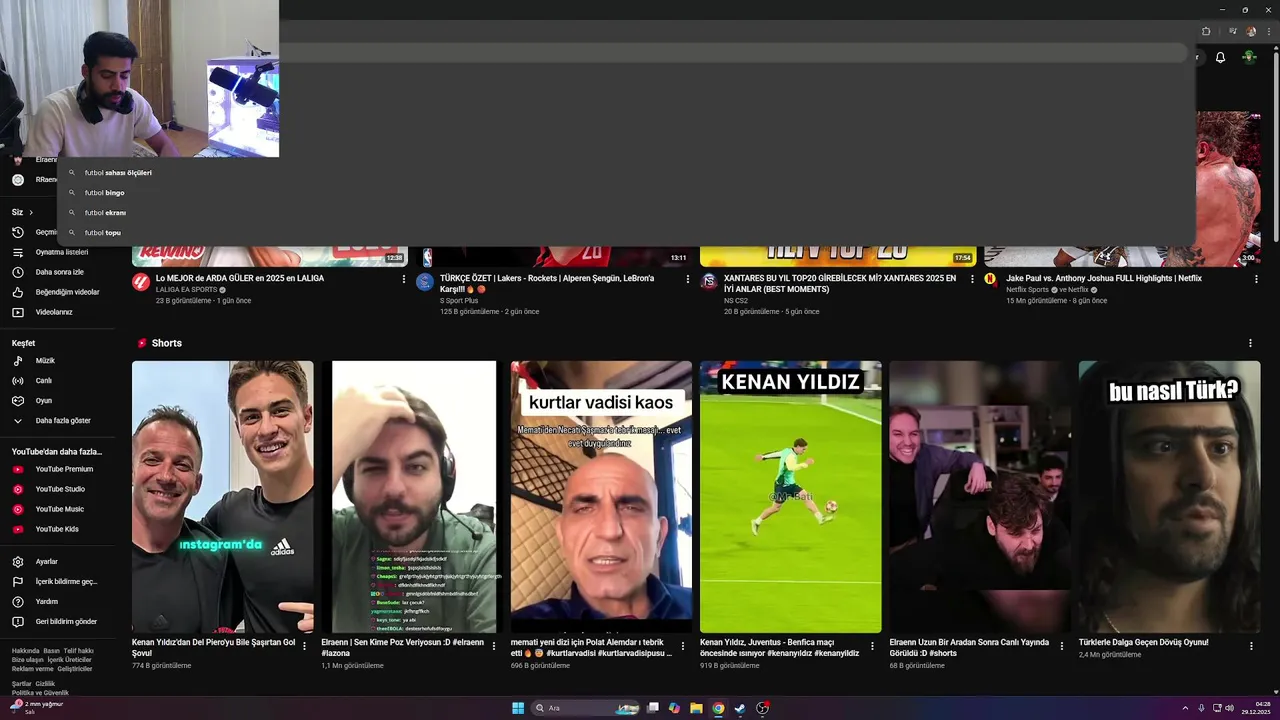Open Geçmiş history icon in sidebar

tap(17, 232)
